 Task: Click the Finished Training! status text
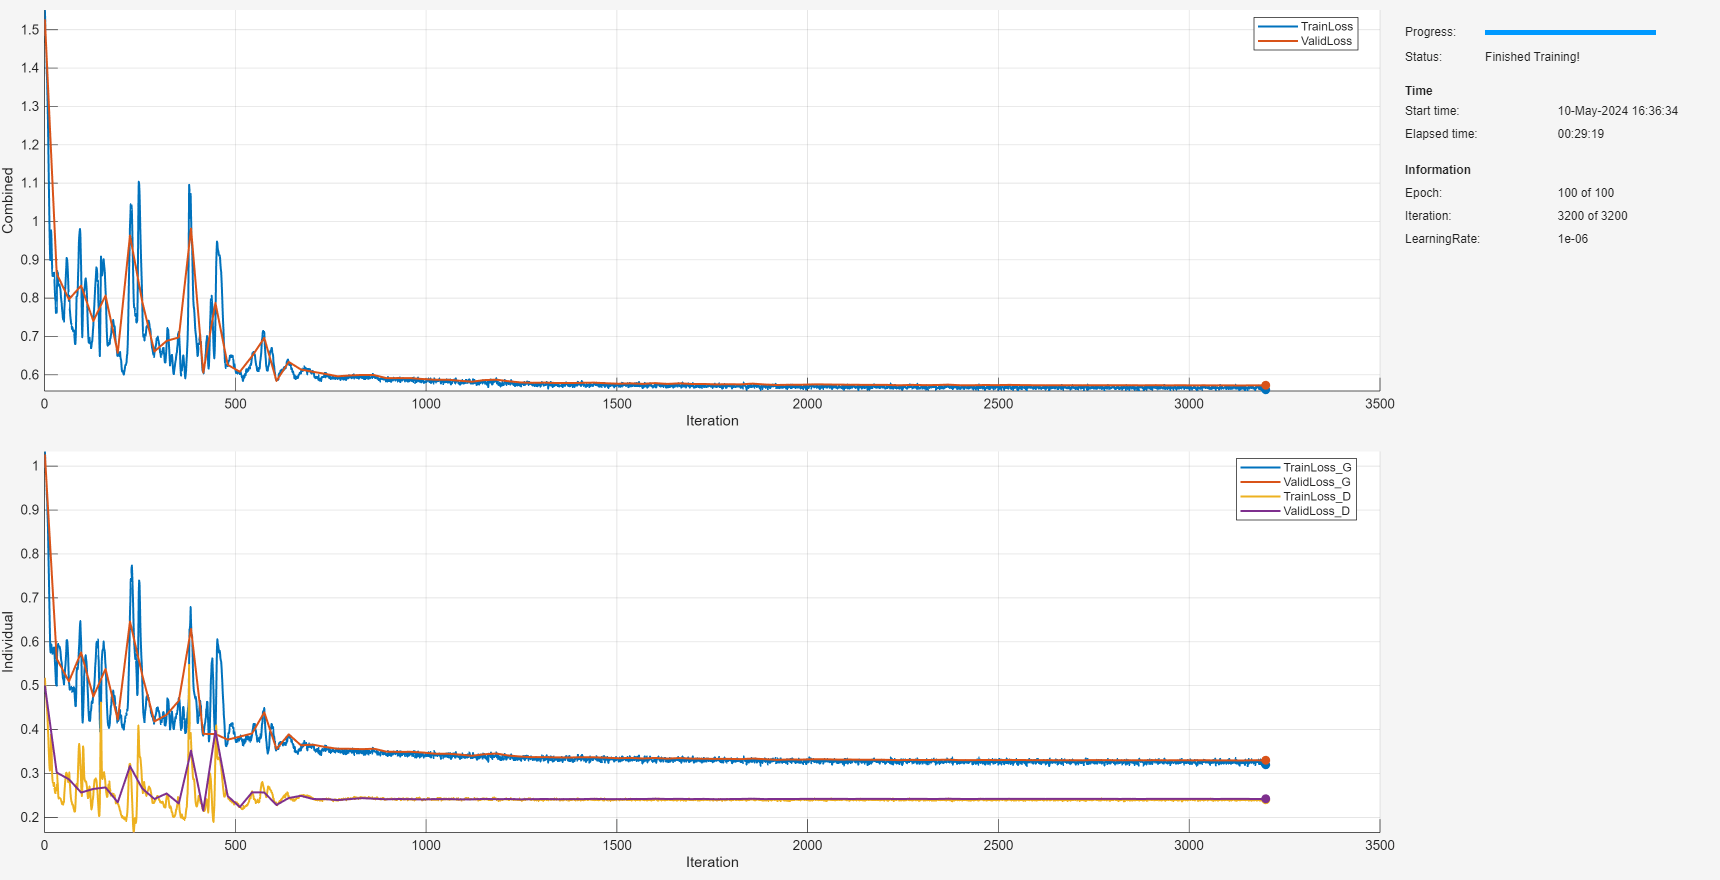tap(1532, 57)
